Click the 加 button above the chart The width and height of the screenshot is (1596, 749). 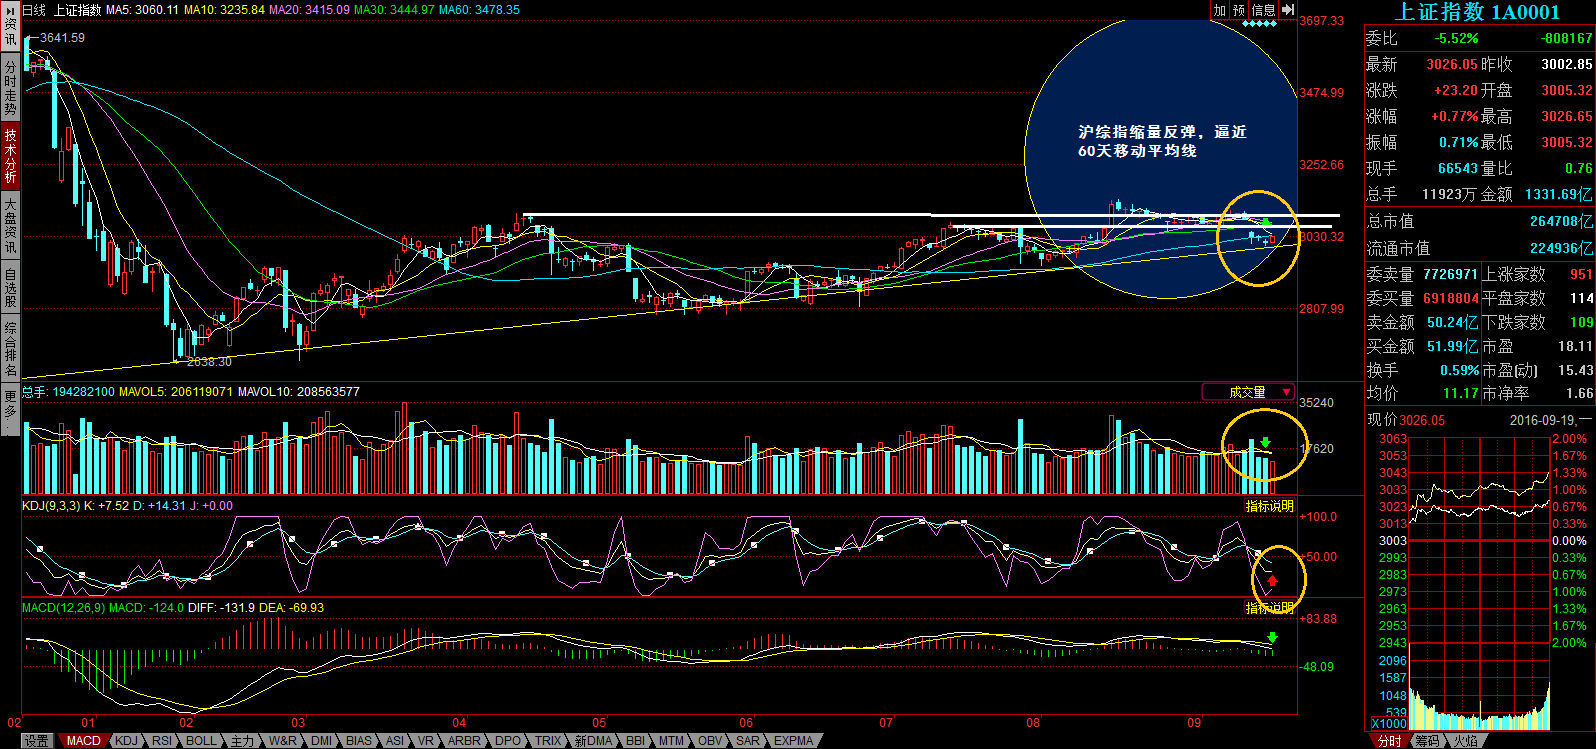(x=1220, y=10)
